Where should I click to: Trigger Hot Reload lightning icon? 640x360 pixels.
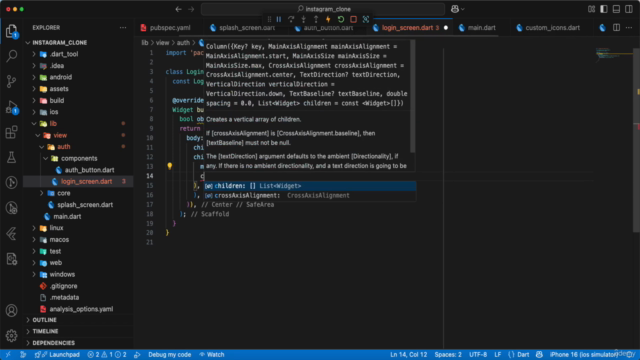pyautogui.click(x=328, y=19)
